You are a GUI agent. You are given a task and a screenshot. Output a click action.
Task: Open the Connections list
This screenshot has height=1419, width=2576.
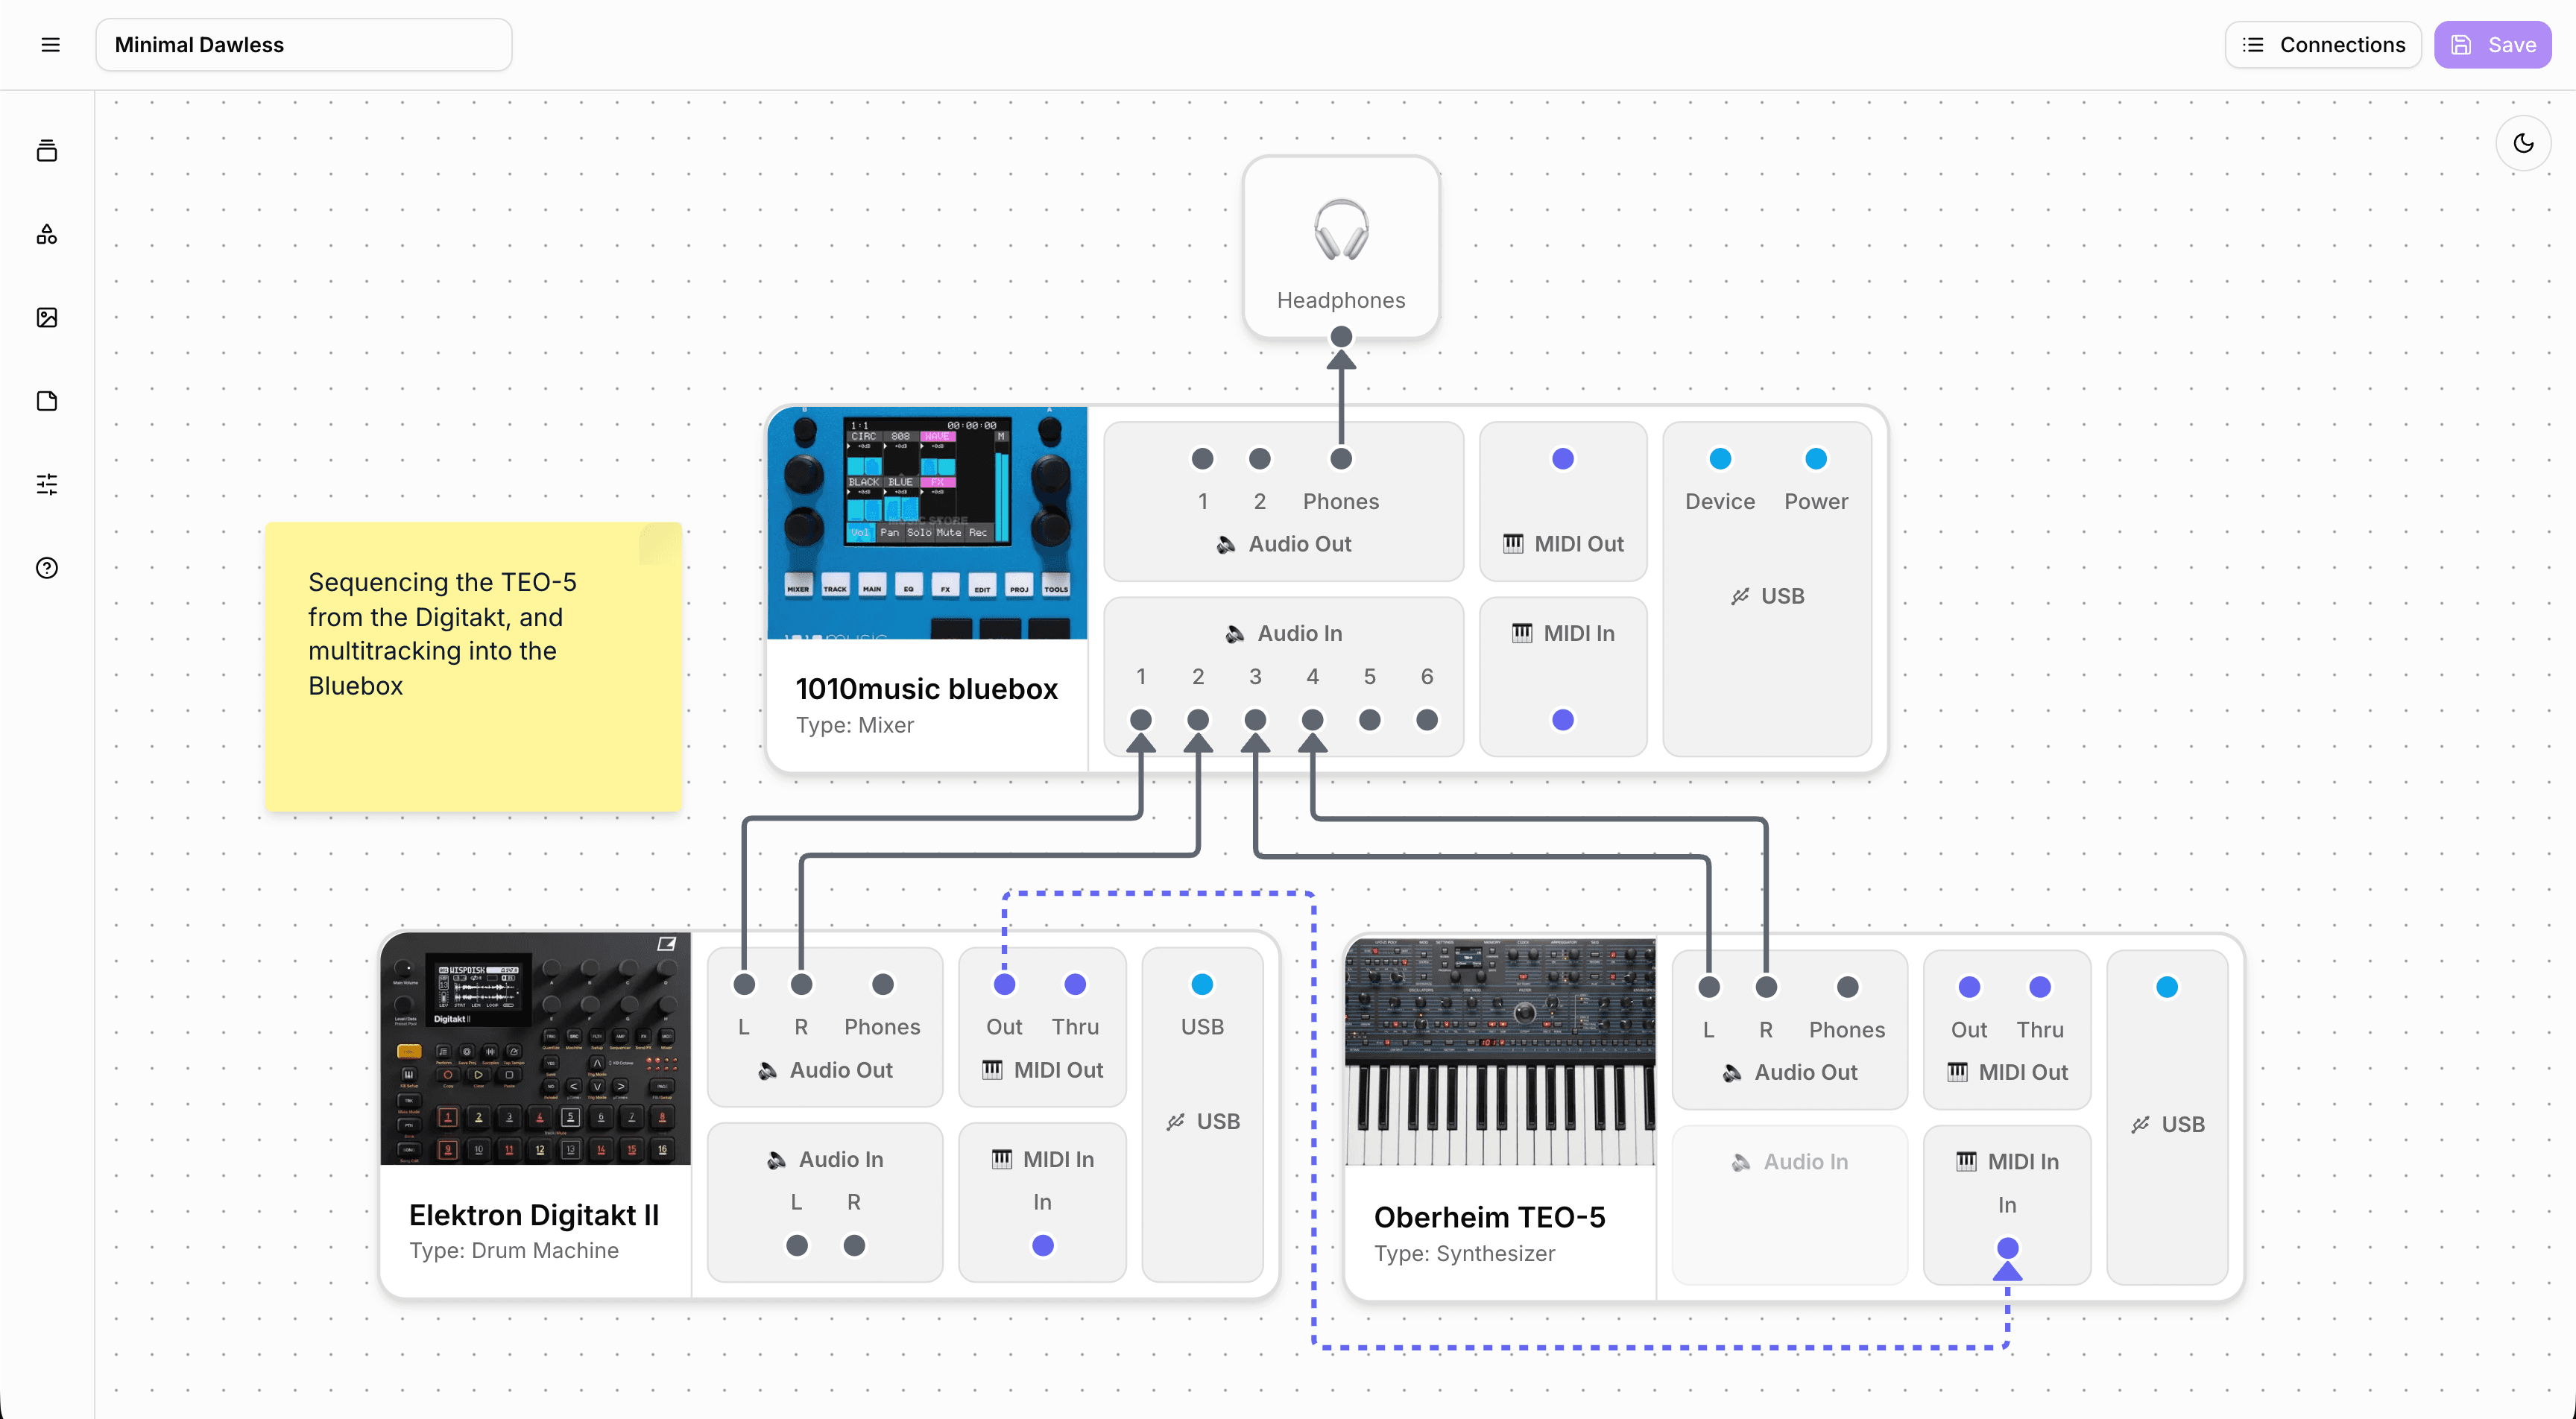tap(2322, 45)
